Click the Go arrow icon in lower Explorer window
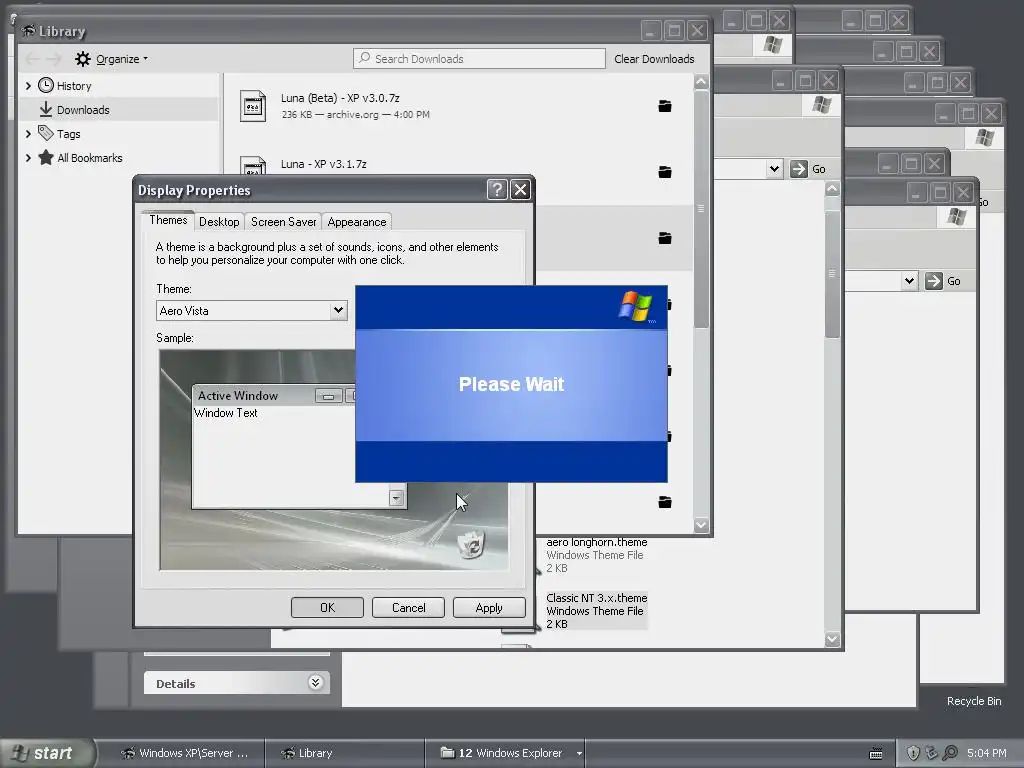This screenshot has height=768, width=1024. tap(934, 281)
